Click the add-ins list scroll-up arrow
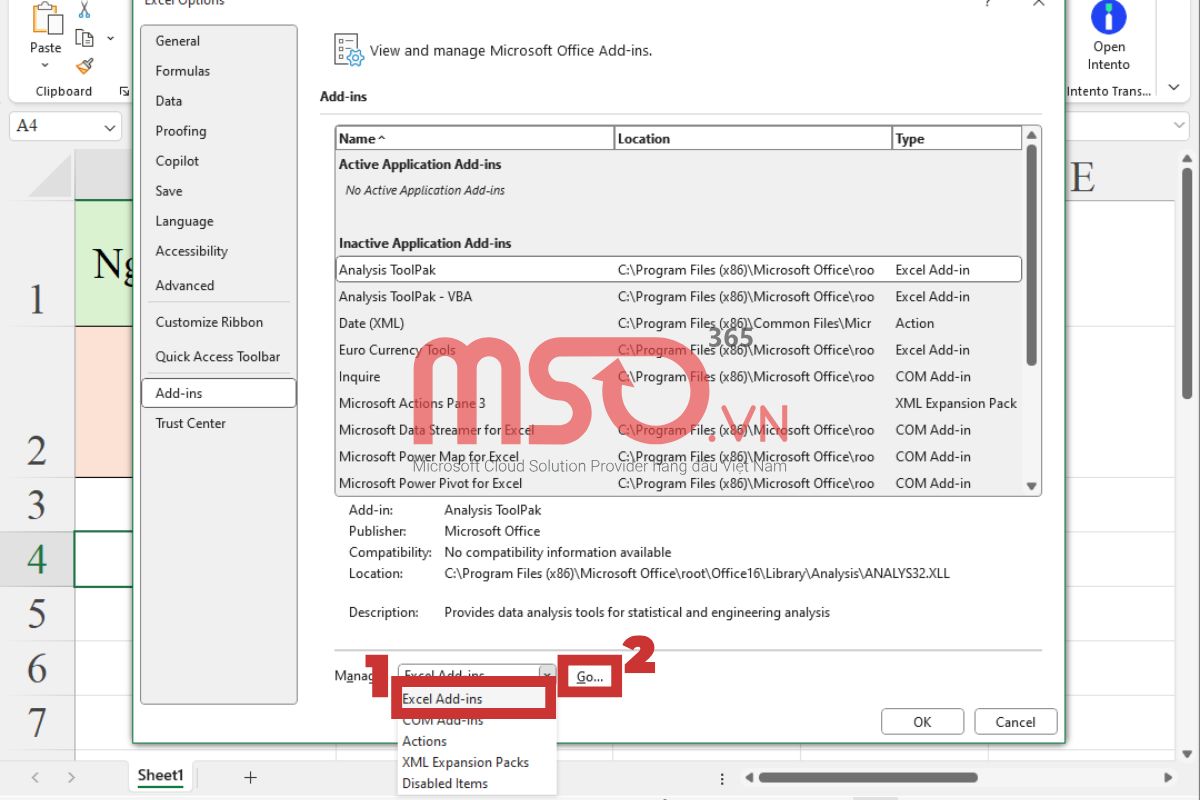Image resolution: width=1200 pixels, height=800 pixels. tap(1032, 135)
